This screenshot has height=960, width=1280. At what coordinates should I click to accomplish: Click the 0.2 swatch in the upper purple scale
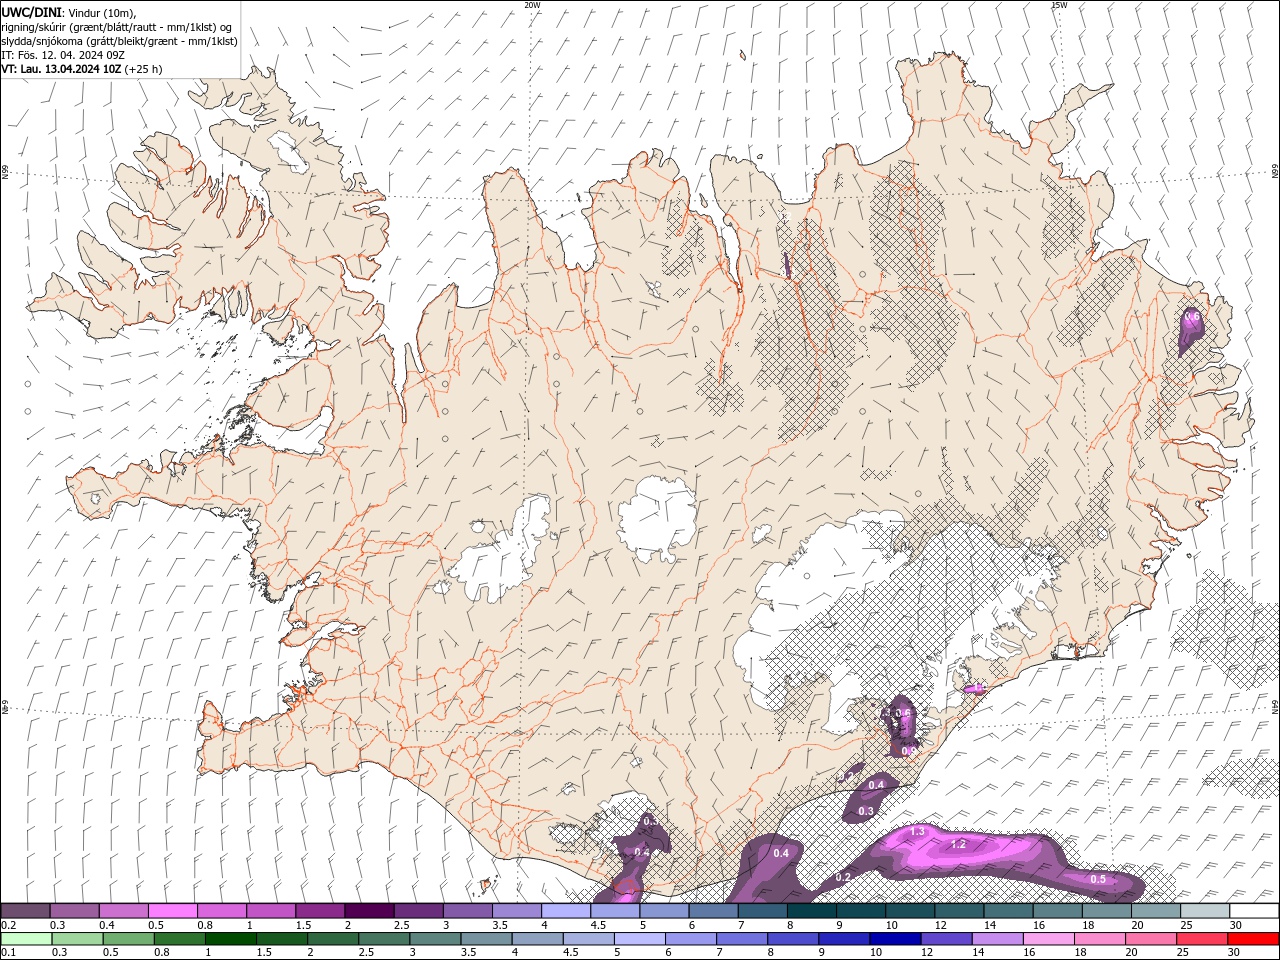click(25, 911)
